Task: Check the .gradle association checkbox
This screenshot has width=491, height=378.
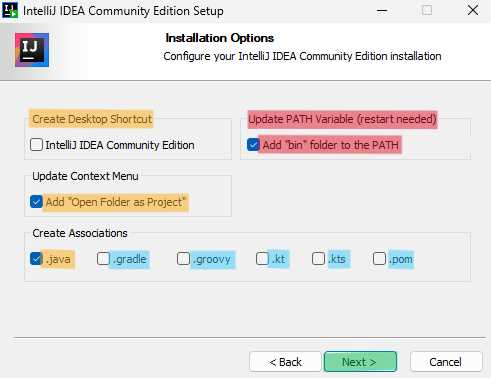Action: (x=103, y=259)
